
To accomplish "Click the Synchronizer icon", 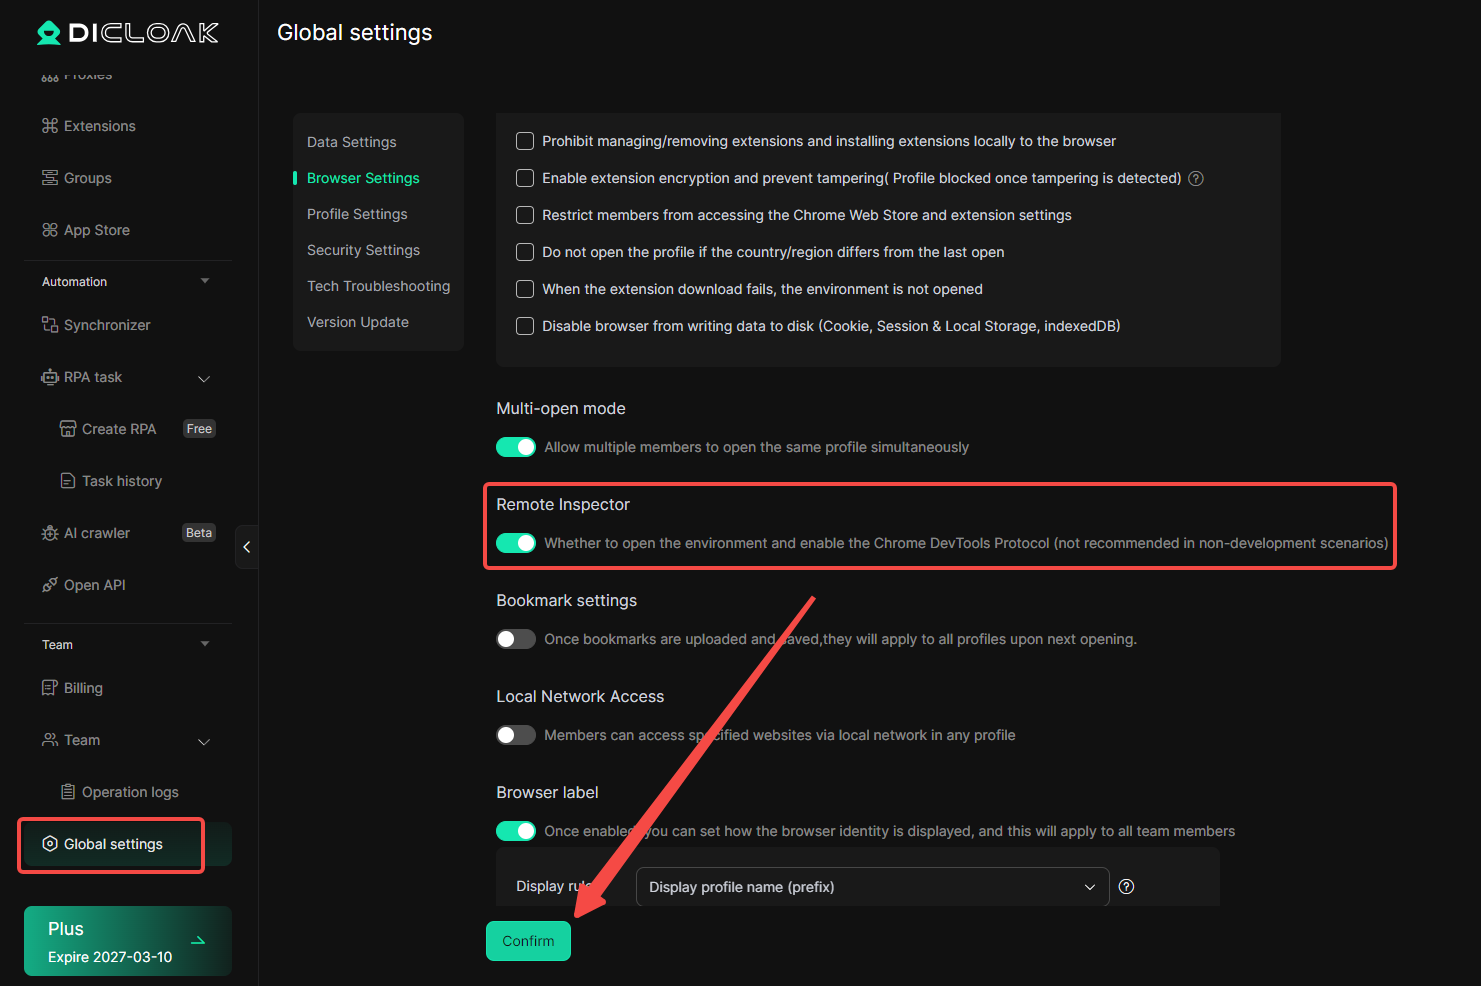I will click(x=50, y=325).
